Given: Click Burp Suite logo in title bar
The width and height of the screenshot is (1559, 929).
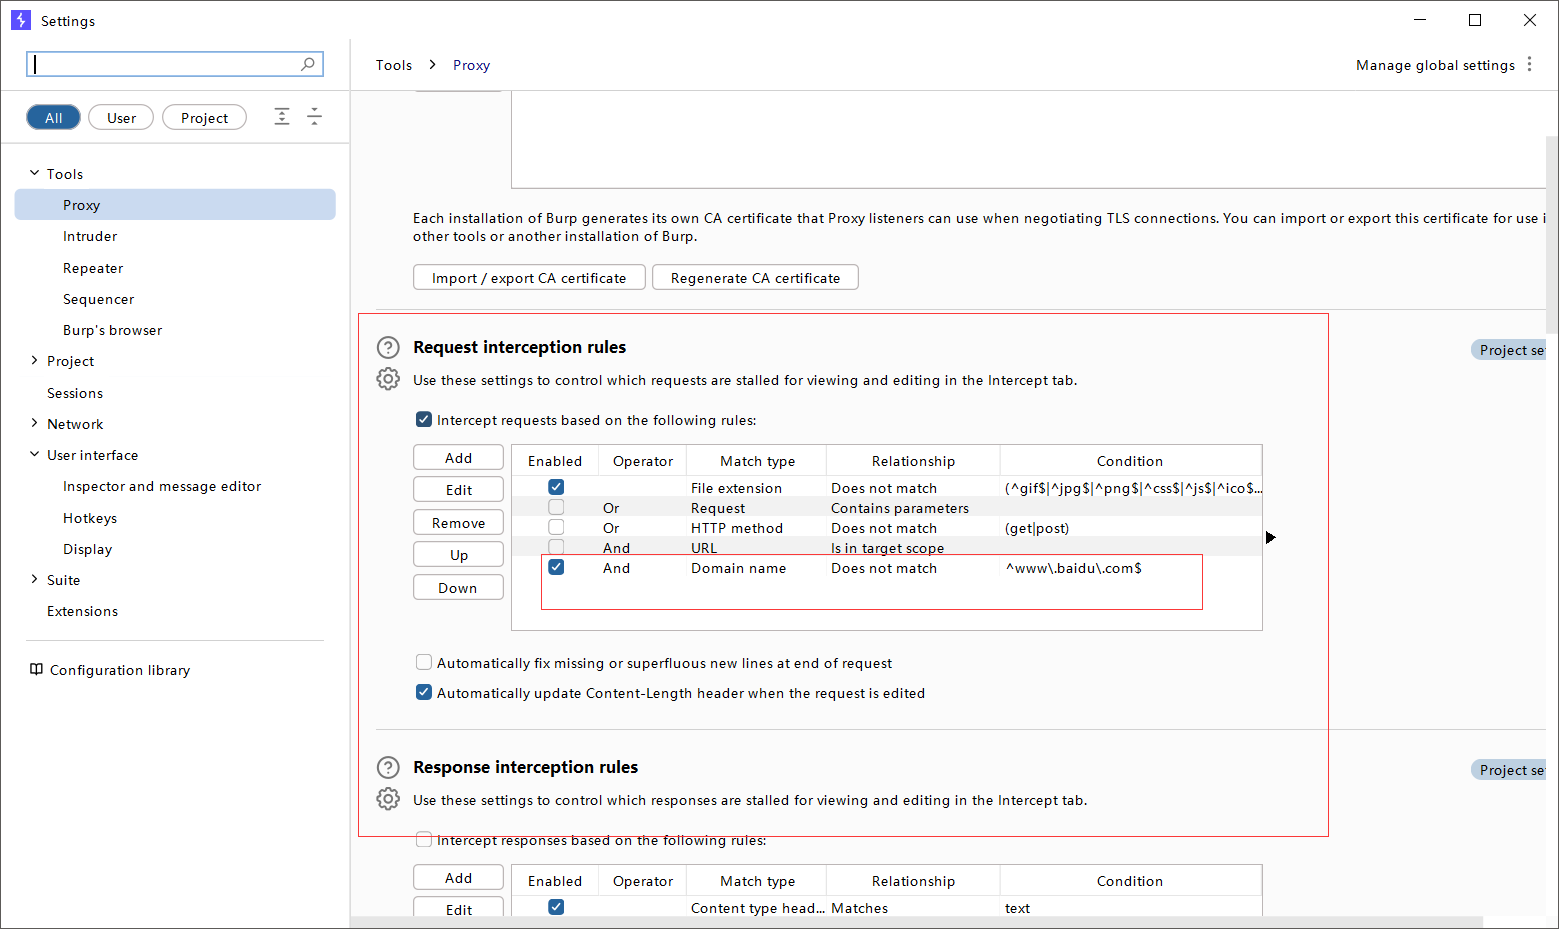Looking at the screenshot, I should (21, 20).
